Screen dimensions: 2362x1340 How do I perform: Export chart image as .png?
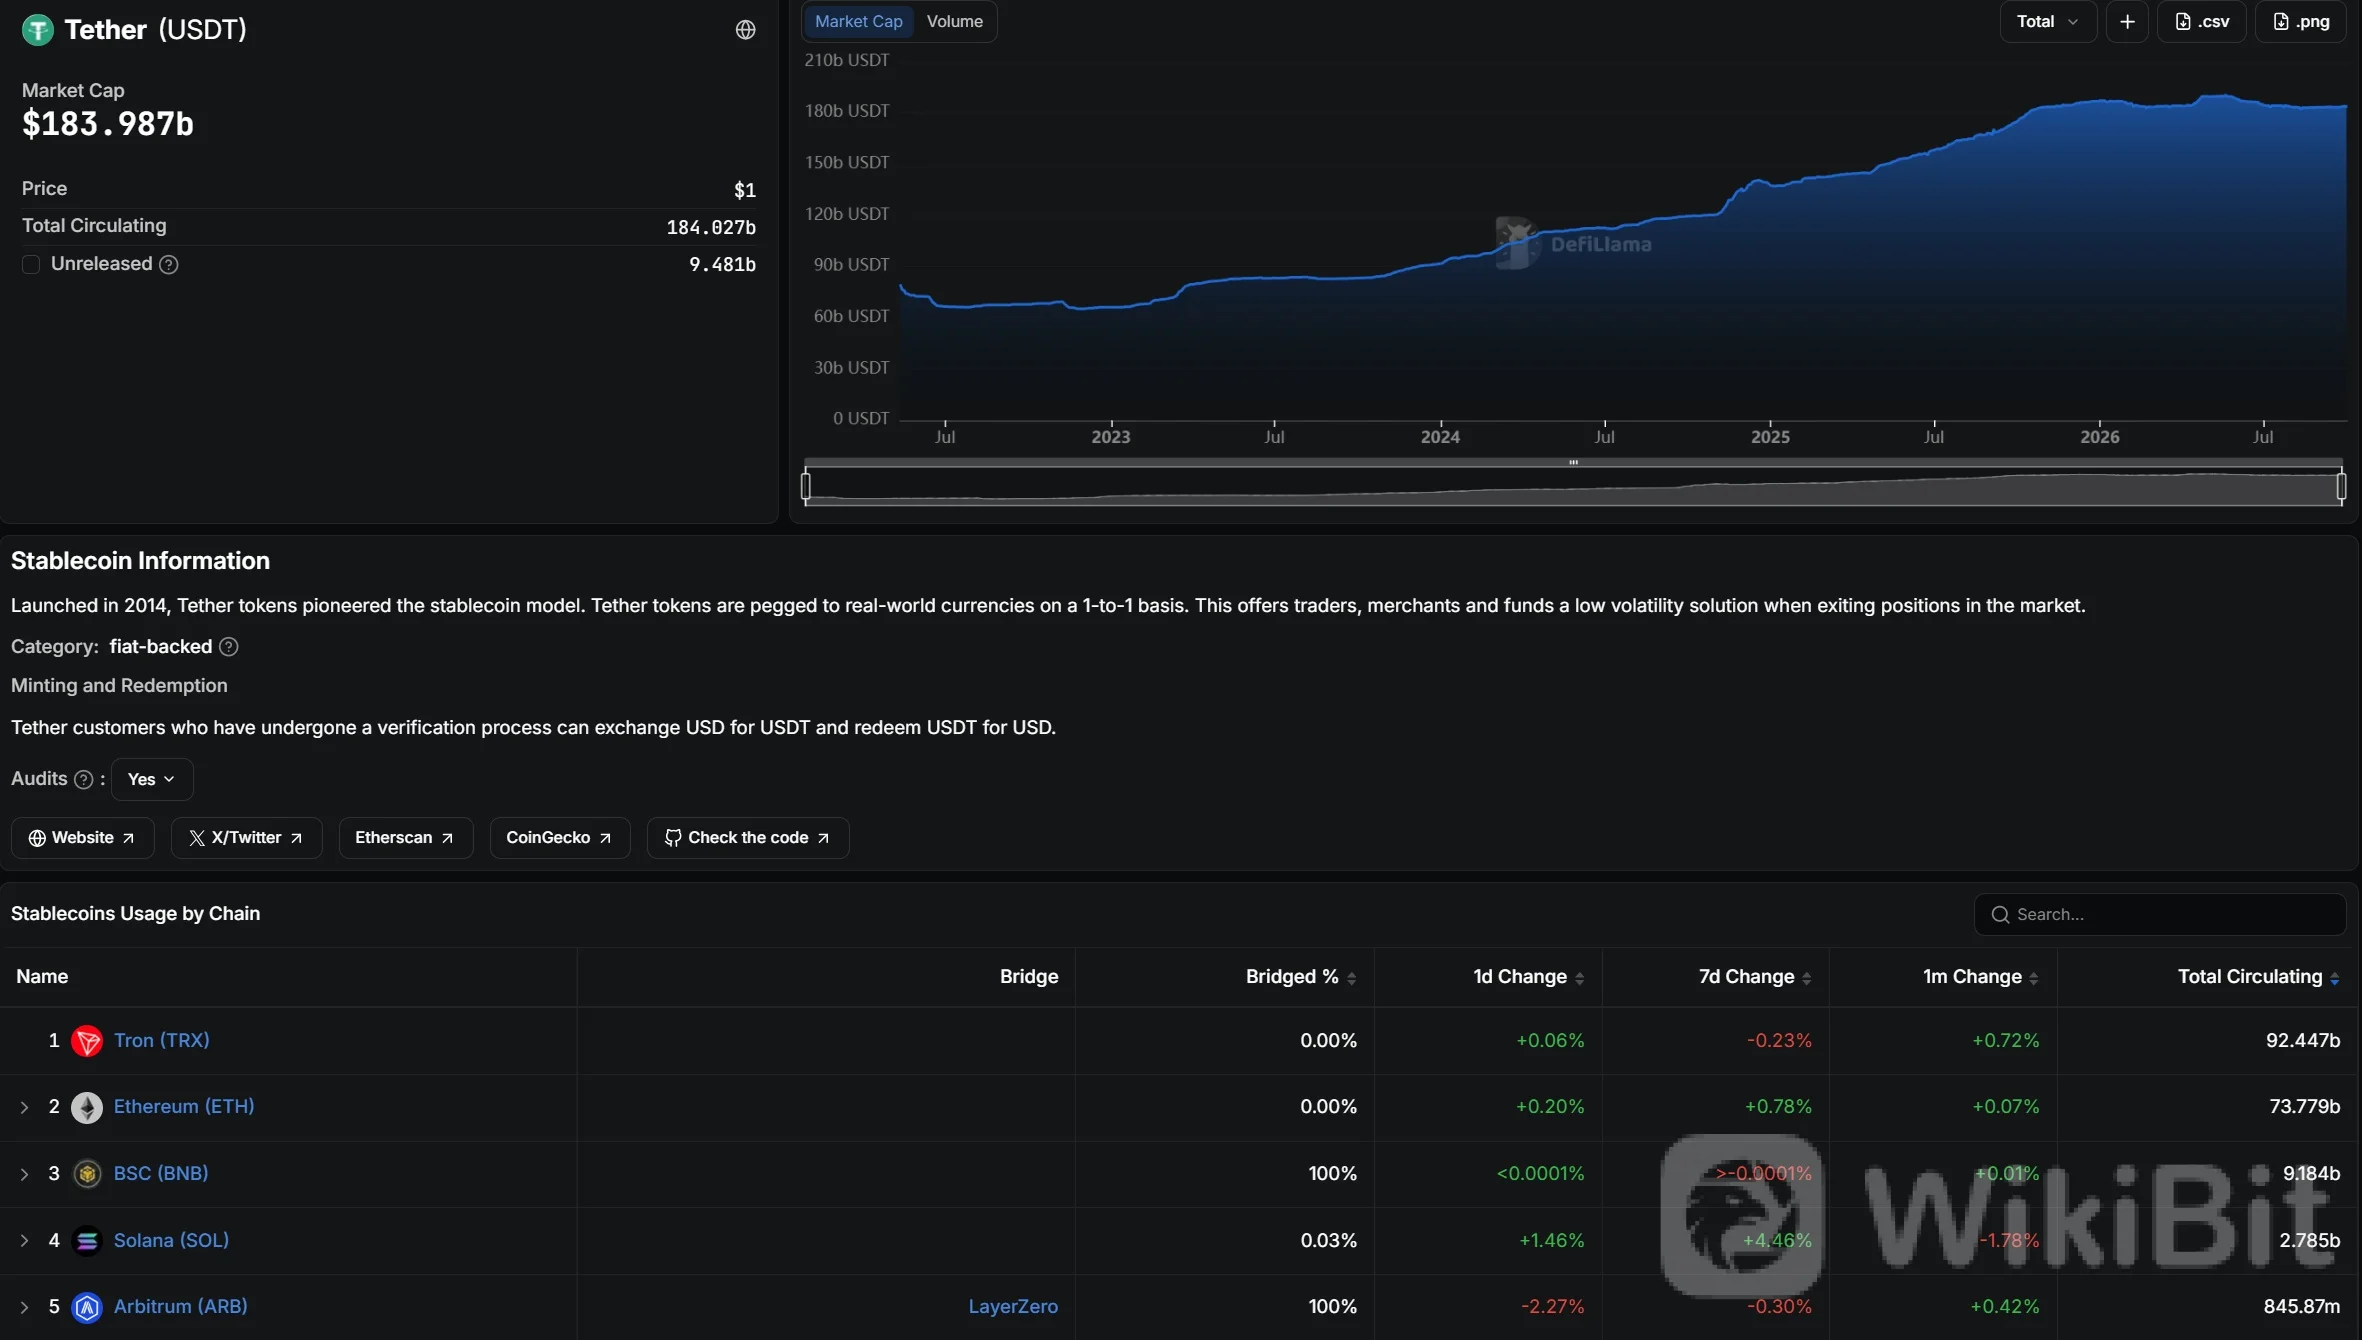(x=2301, y=21)
